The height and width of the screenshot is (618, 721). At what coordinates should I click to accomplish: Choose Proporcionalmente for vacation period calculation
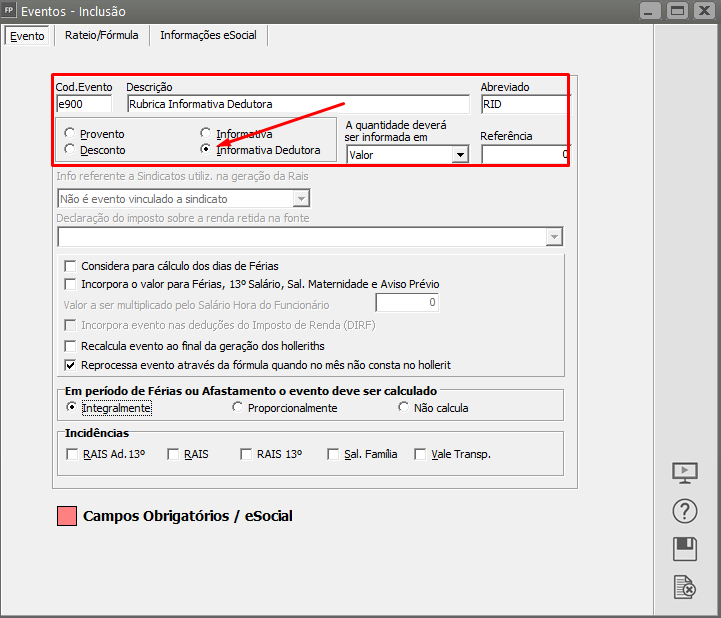(x=238, y=408)
